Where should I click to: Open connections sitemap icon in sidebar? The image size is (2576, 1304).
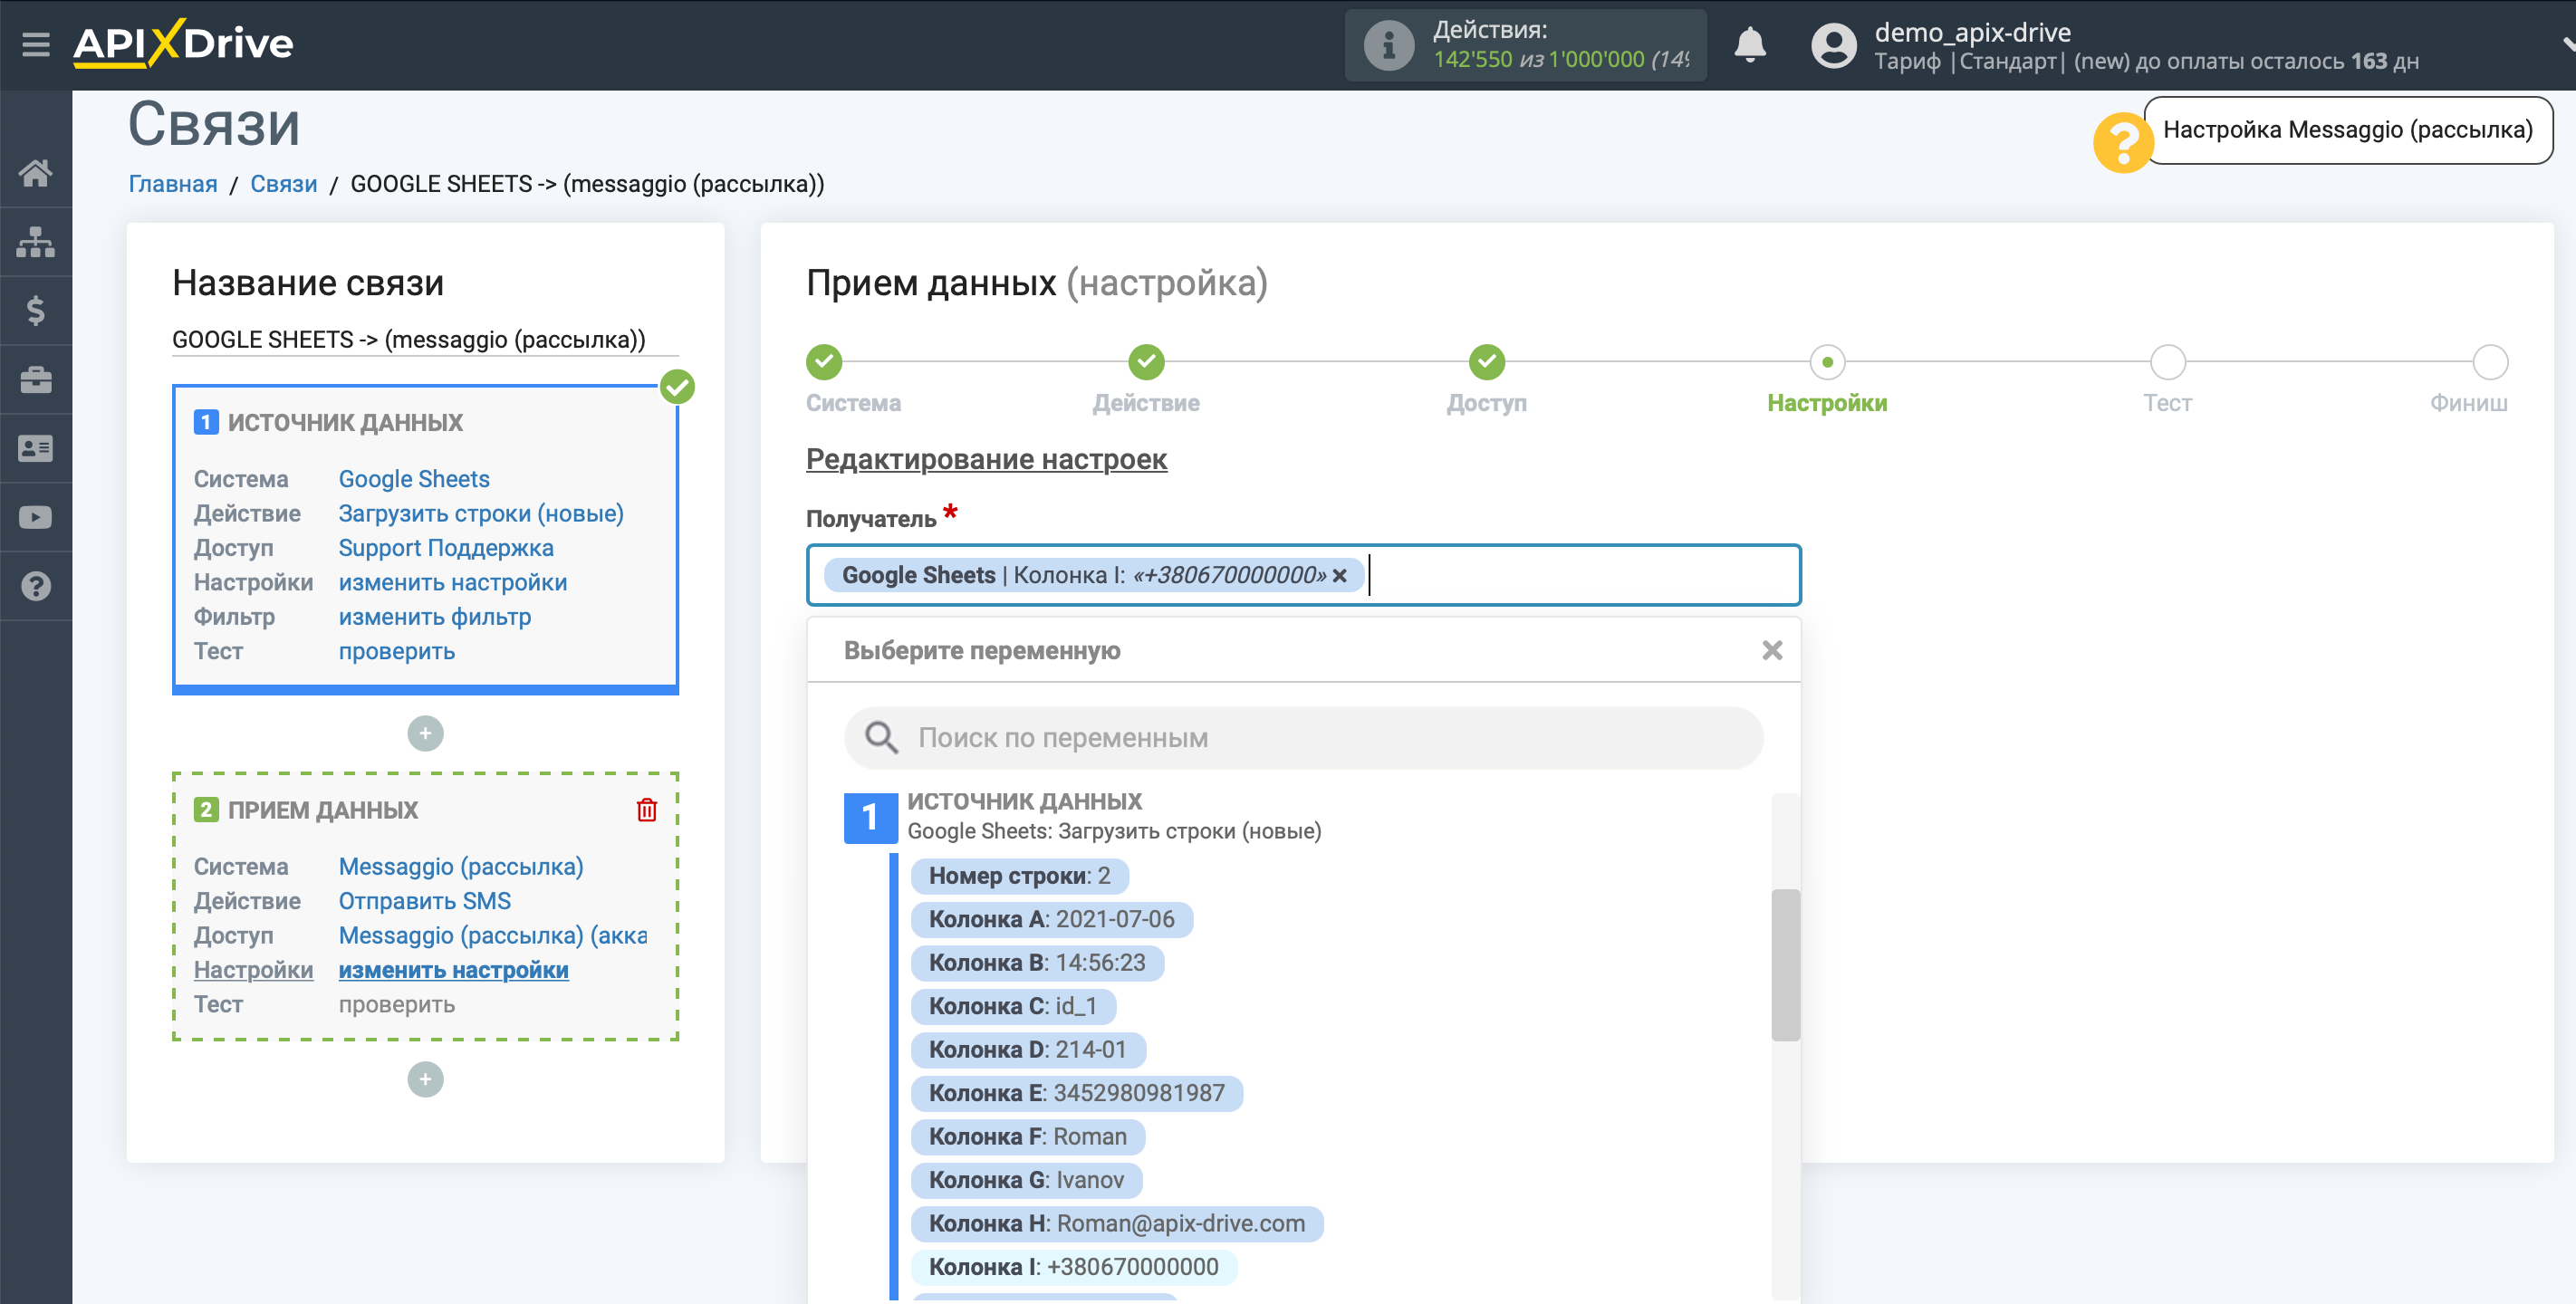(36, 242)
